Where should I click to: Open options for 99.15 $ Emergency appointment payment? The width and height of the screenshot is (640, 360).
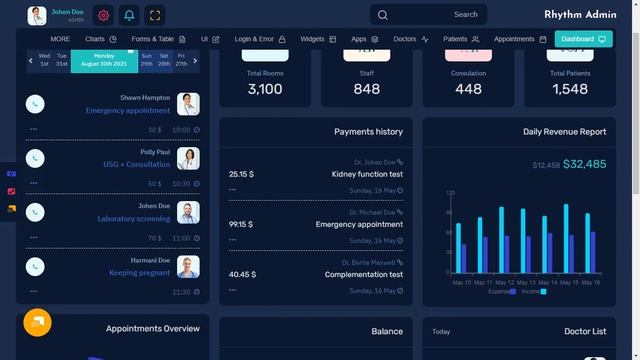232,240
